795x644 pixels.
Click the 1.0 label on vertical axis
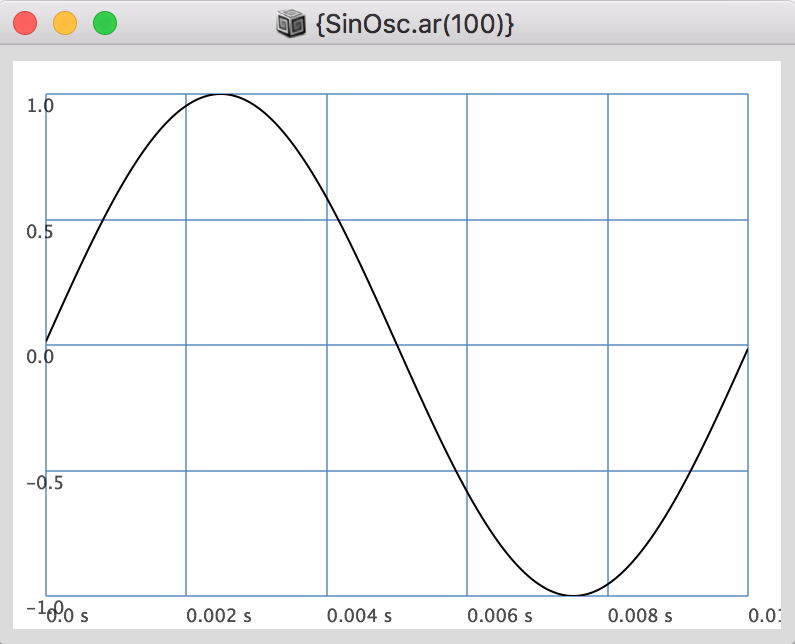coord(40,106)
